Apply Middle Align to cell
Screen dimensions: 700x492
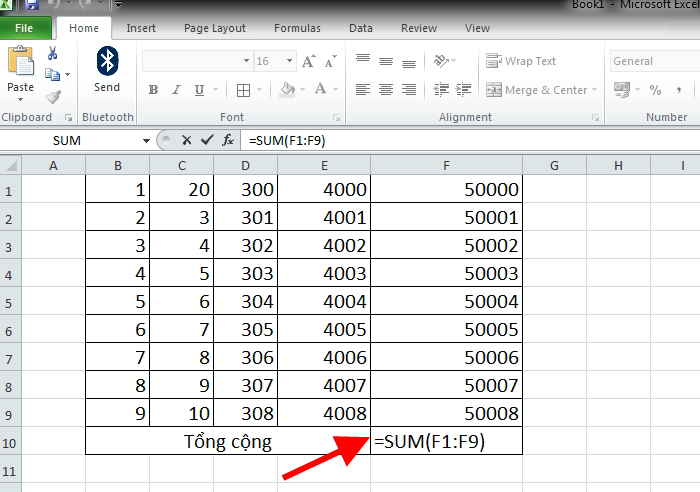point(386,61)
